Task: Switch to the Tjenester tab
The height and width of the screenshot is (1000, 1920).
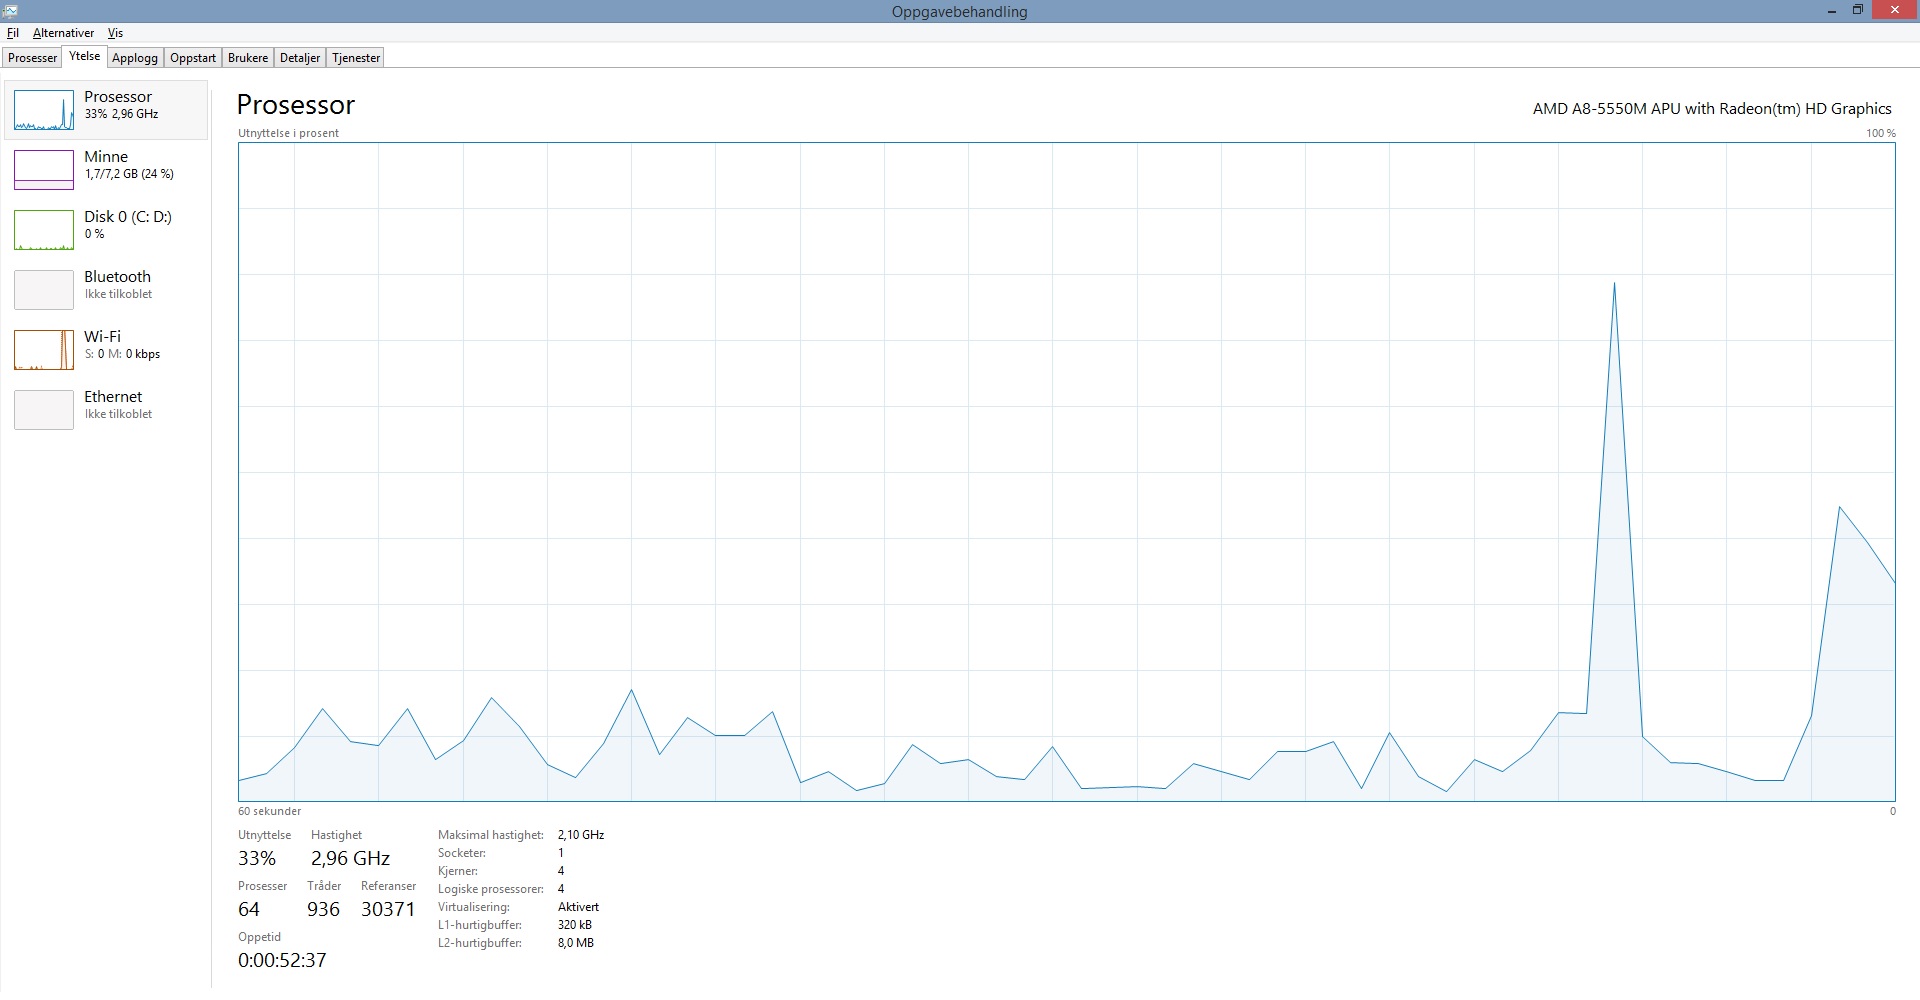Action: [x=356, y=58]
